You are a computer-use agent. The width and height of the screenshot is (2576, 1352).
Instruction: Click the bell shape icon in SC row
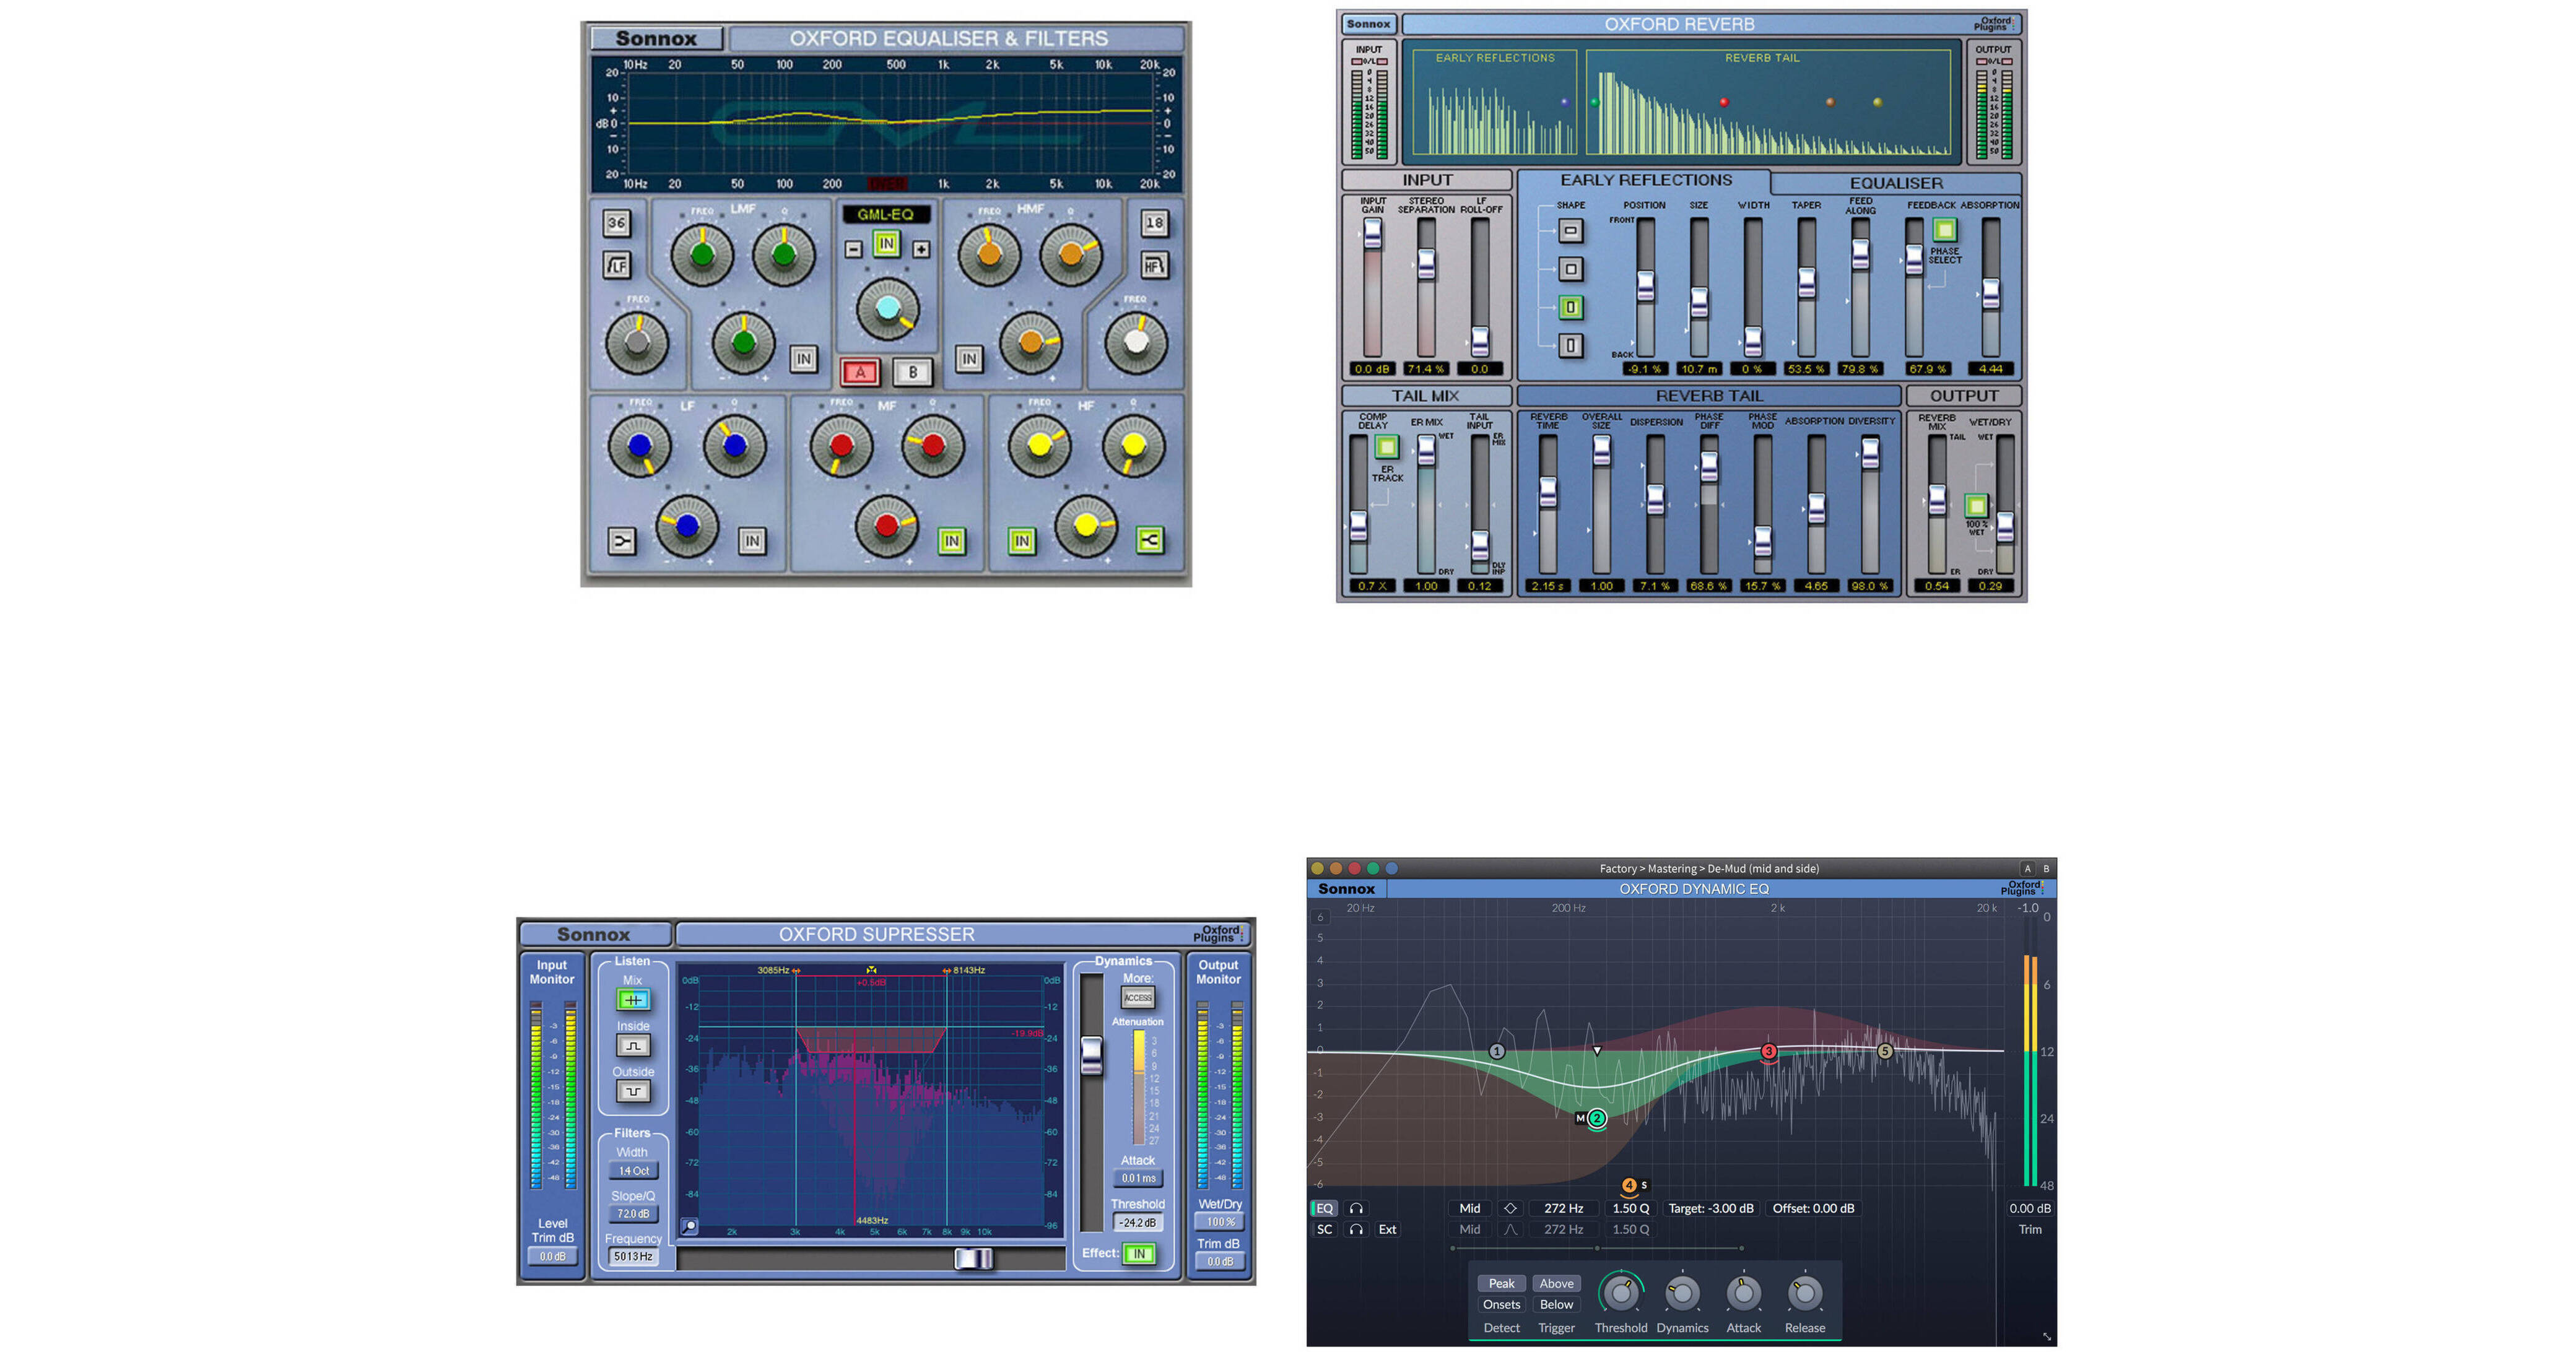[x=1510, y=1230]
